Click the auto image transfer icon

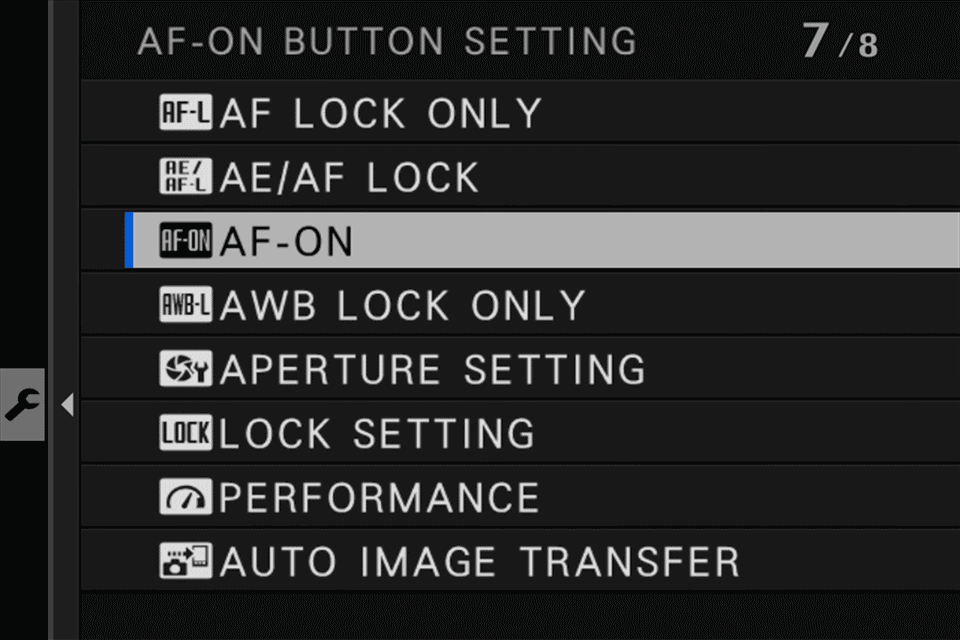(x=186, y=561)
